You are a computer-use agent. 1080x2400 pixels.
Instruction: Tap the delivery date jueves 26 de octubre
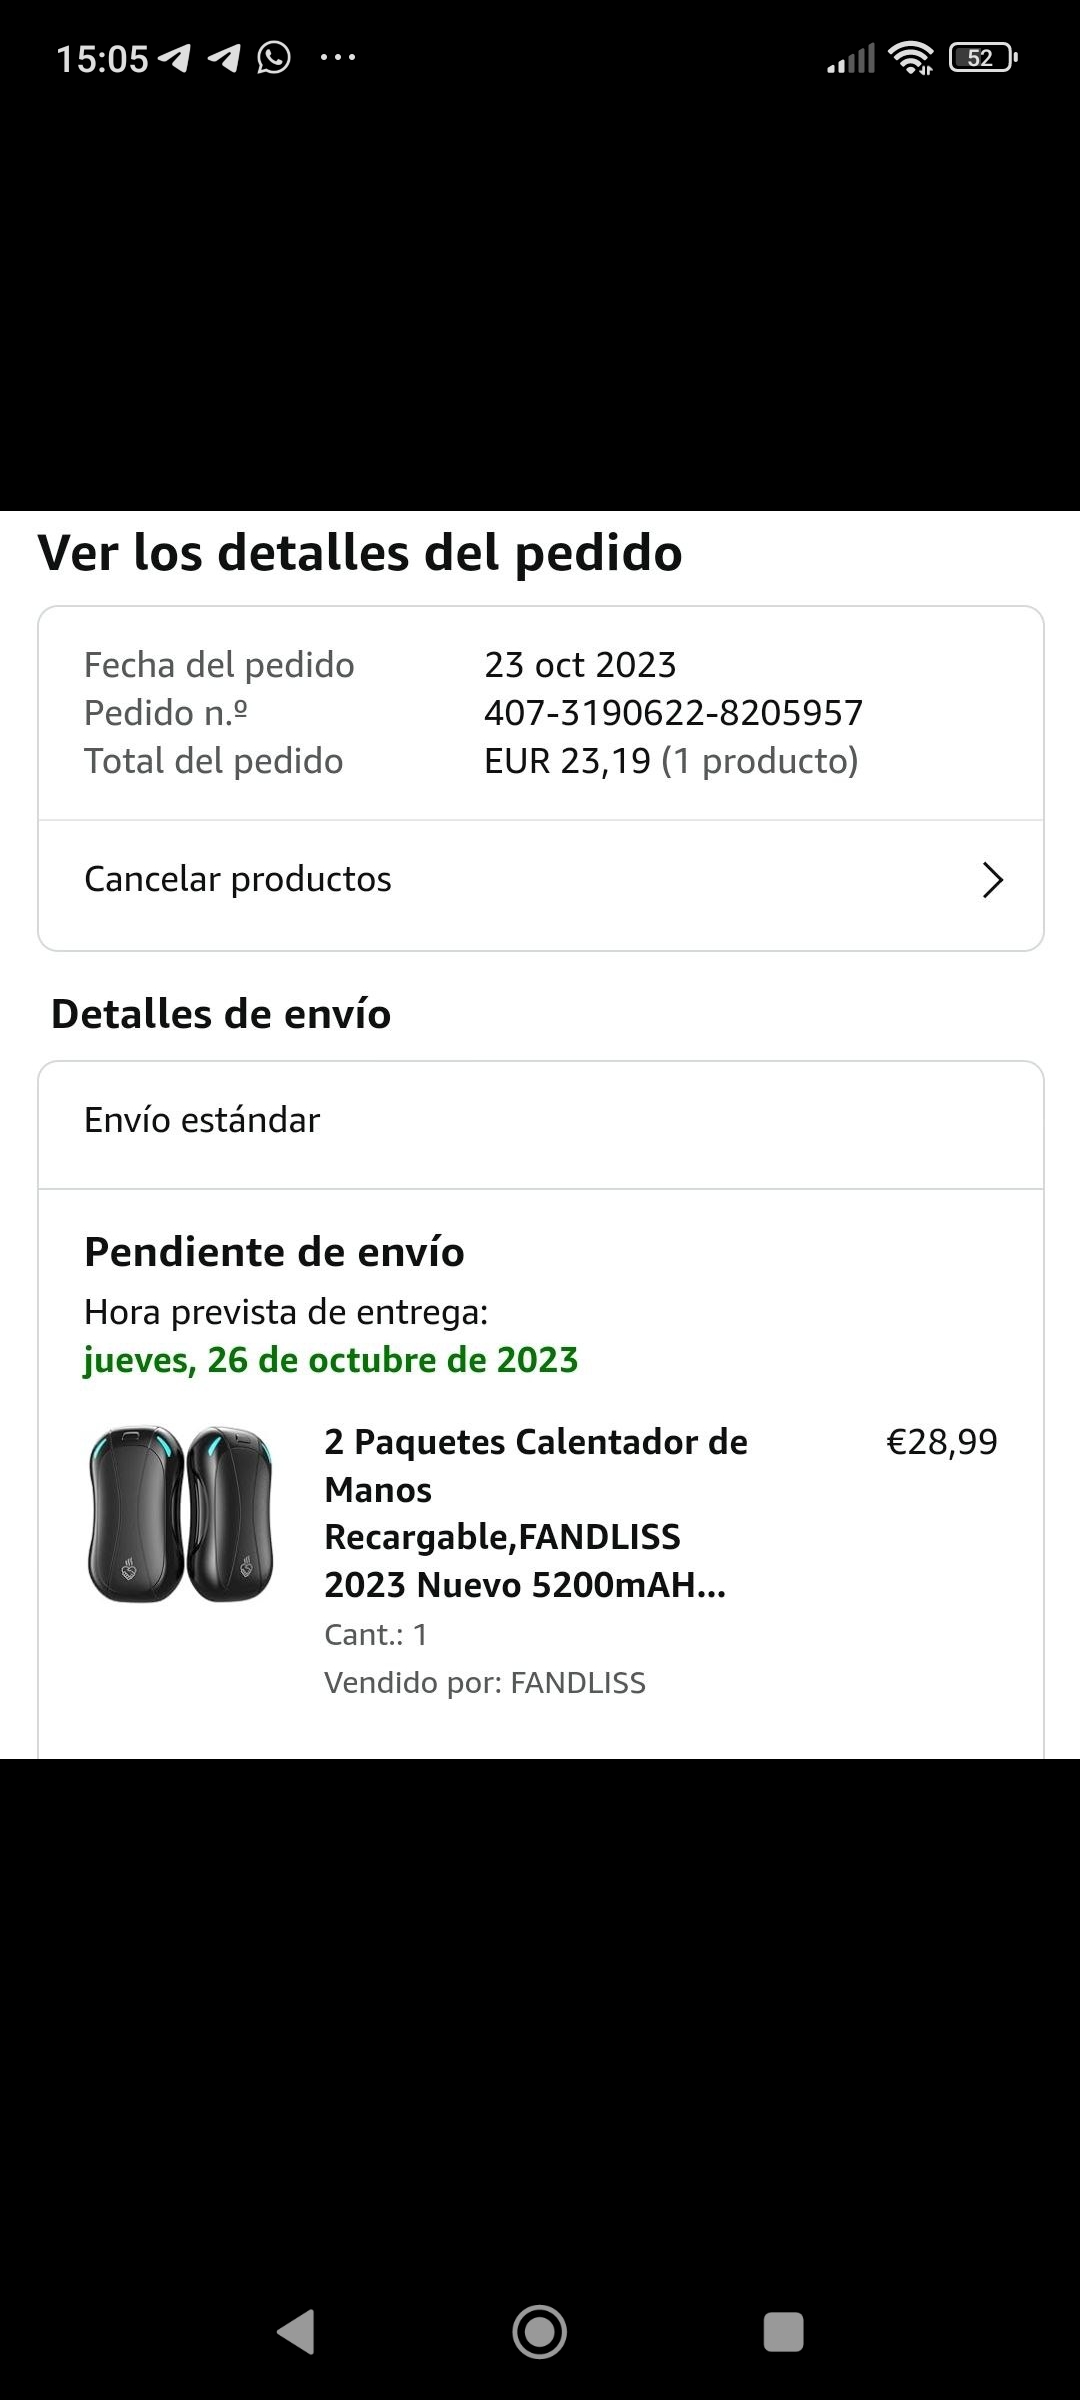tap(330, 1360)
